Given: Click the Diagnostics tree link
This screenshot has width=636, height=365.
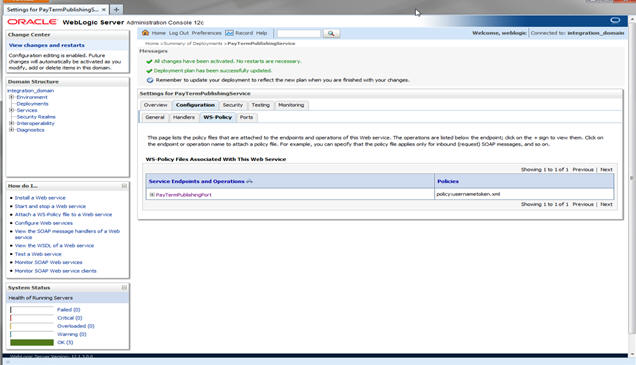Looking at the screenshot, I should pos(30,130).
